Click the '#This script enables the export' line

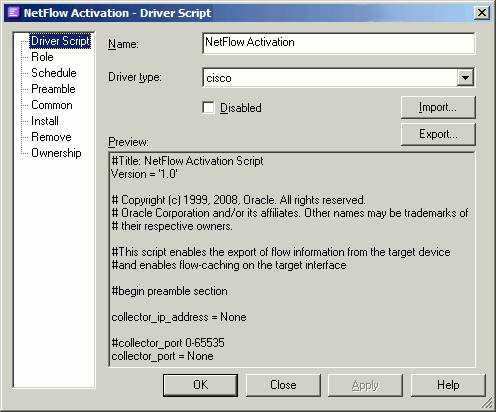[281, 252]
